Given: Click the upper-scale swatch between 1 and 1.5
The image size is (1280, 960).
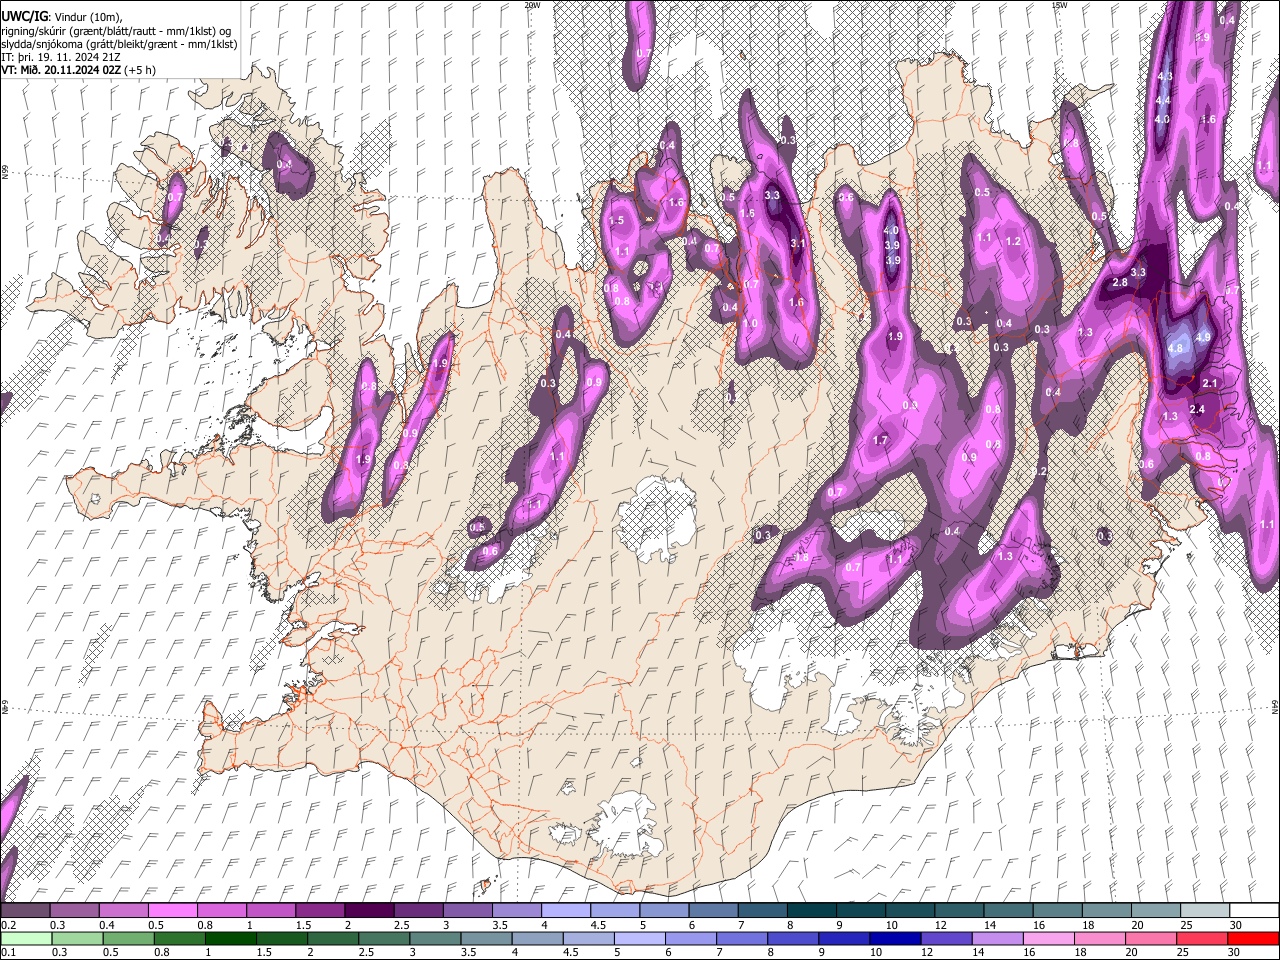Looking at the screenshot, I should click(271, 911).
